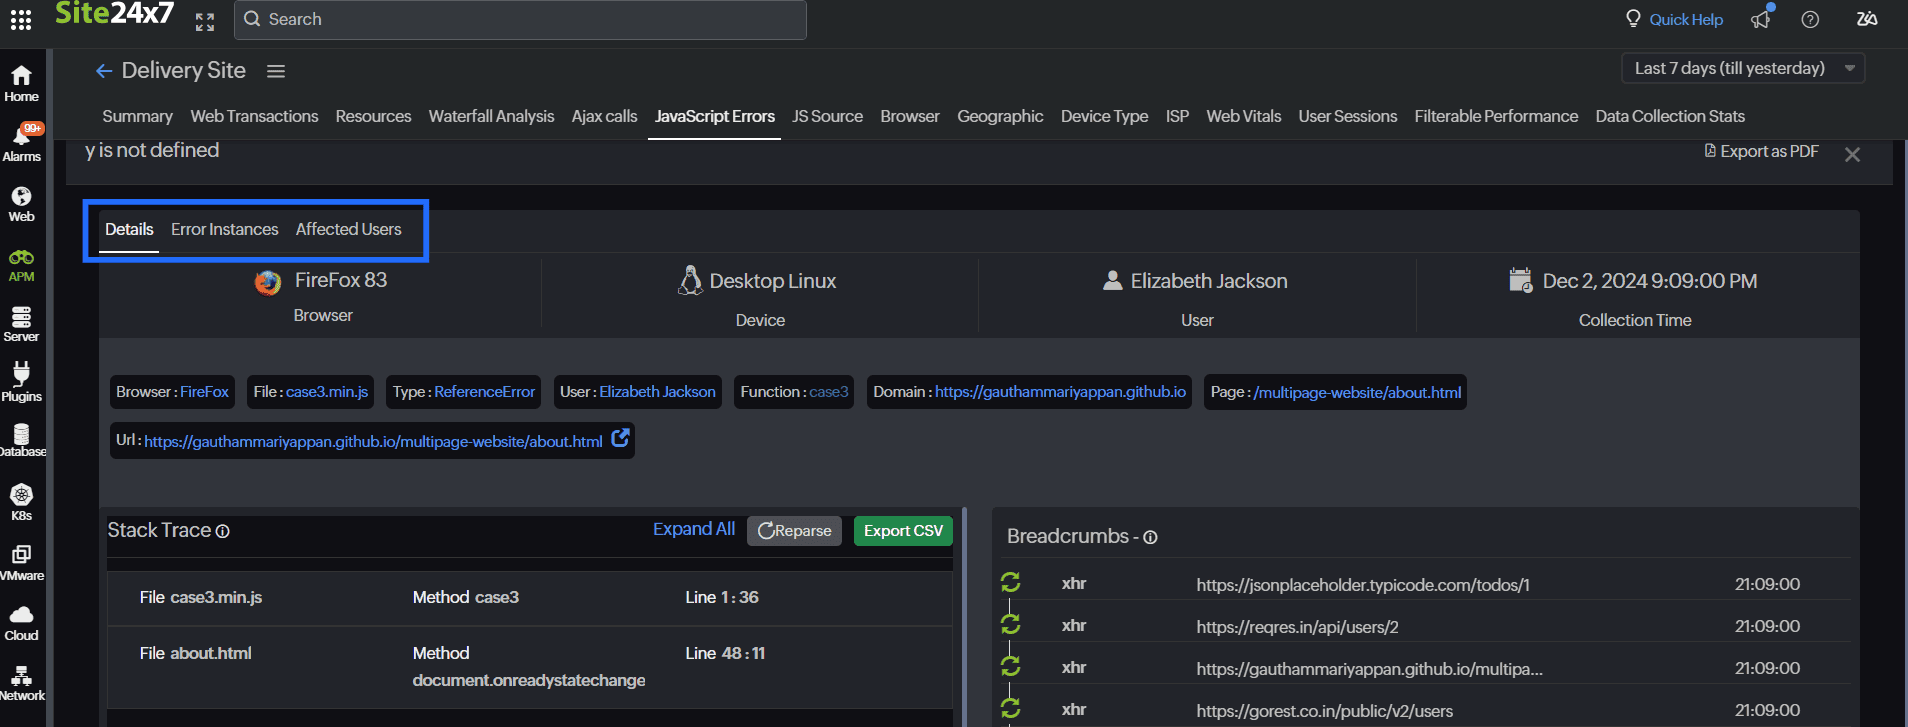Click the Stack Trace info icon
The image size is (1908, 727).
pos(223,531)
